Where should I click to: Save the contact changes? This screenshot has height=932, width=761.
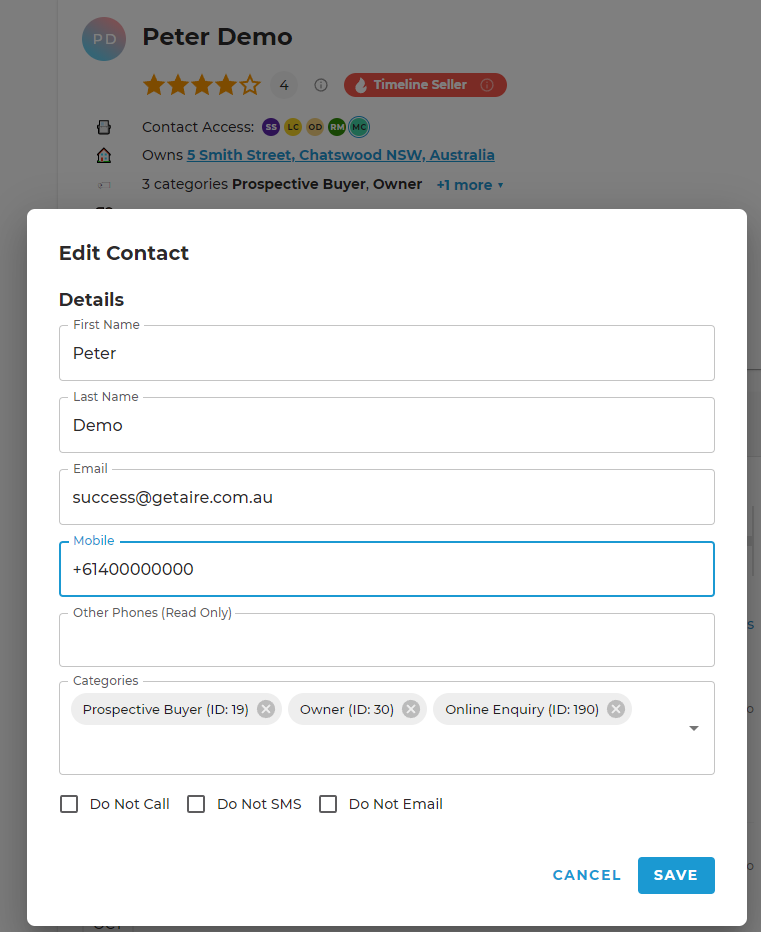coord(676,875)
